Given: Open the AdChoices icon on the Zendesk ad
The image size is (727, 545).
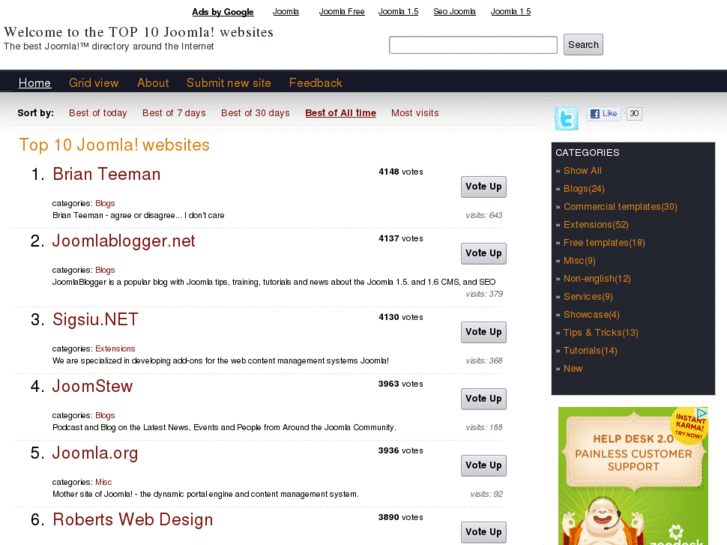Looking at the screenshot, I should (x=702, y=413).
